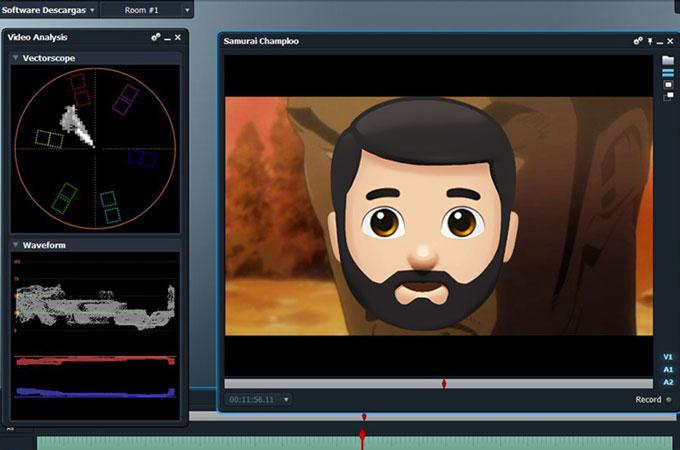
Task: Click the overlapping tiles icon in viewer sidebar
Action: 668,97
